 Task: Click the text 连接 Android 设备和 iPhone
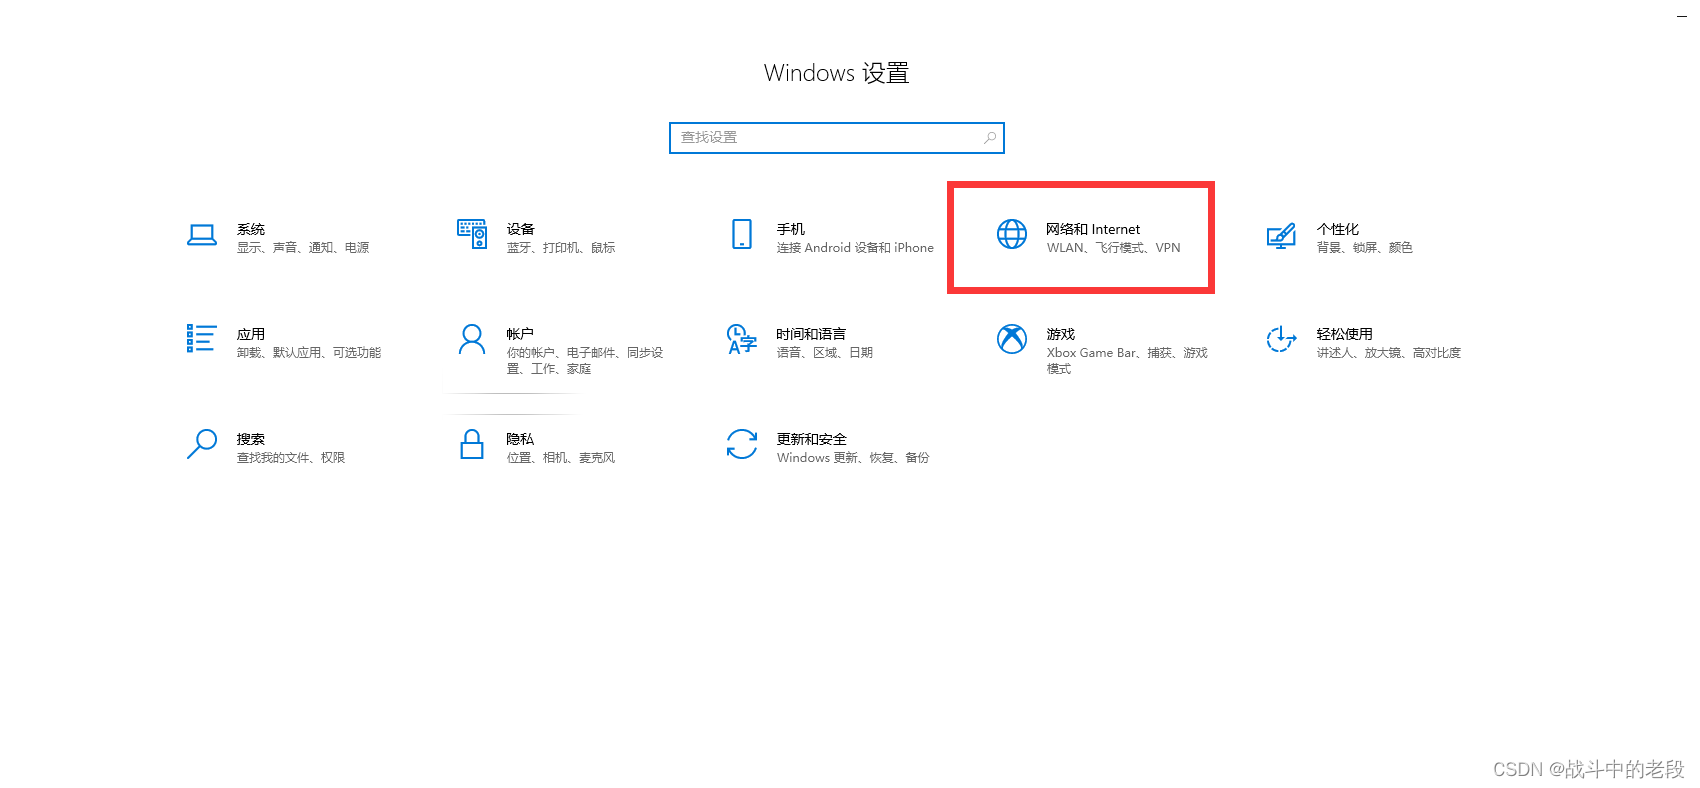coord(855,248)
